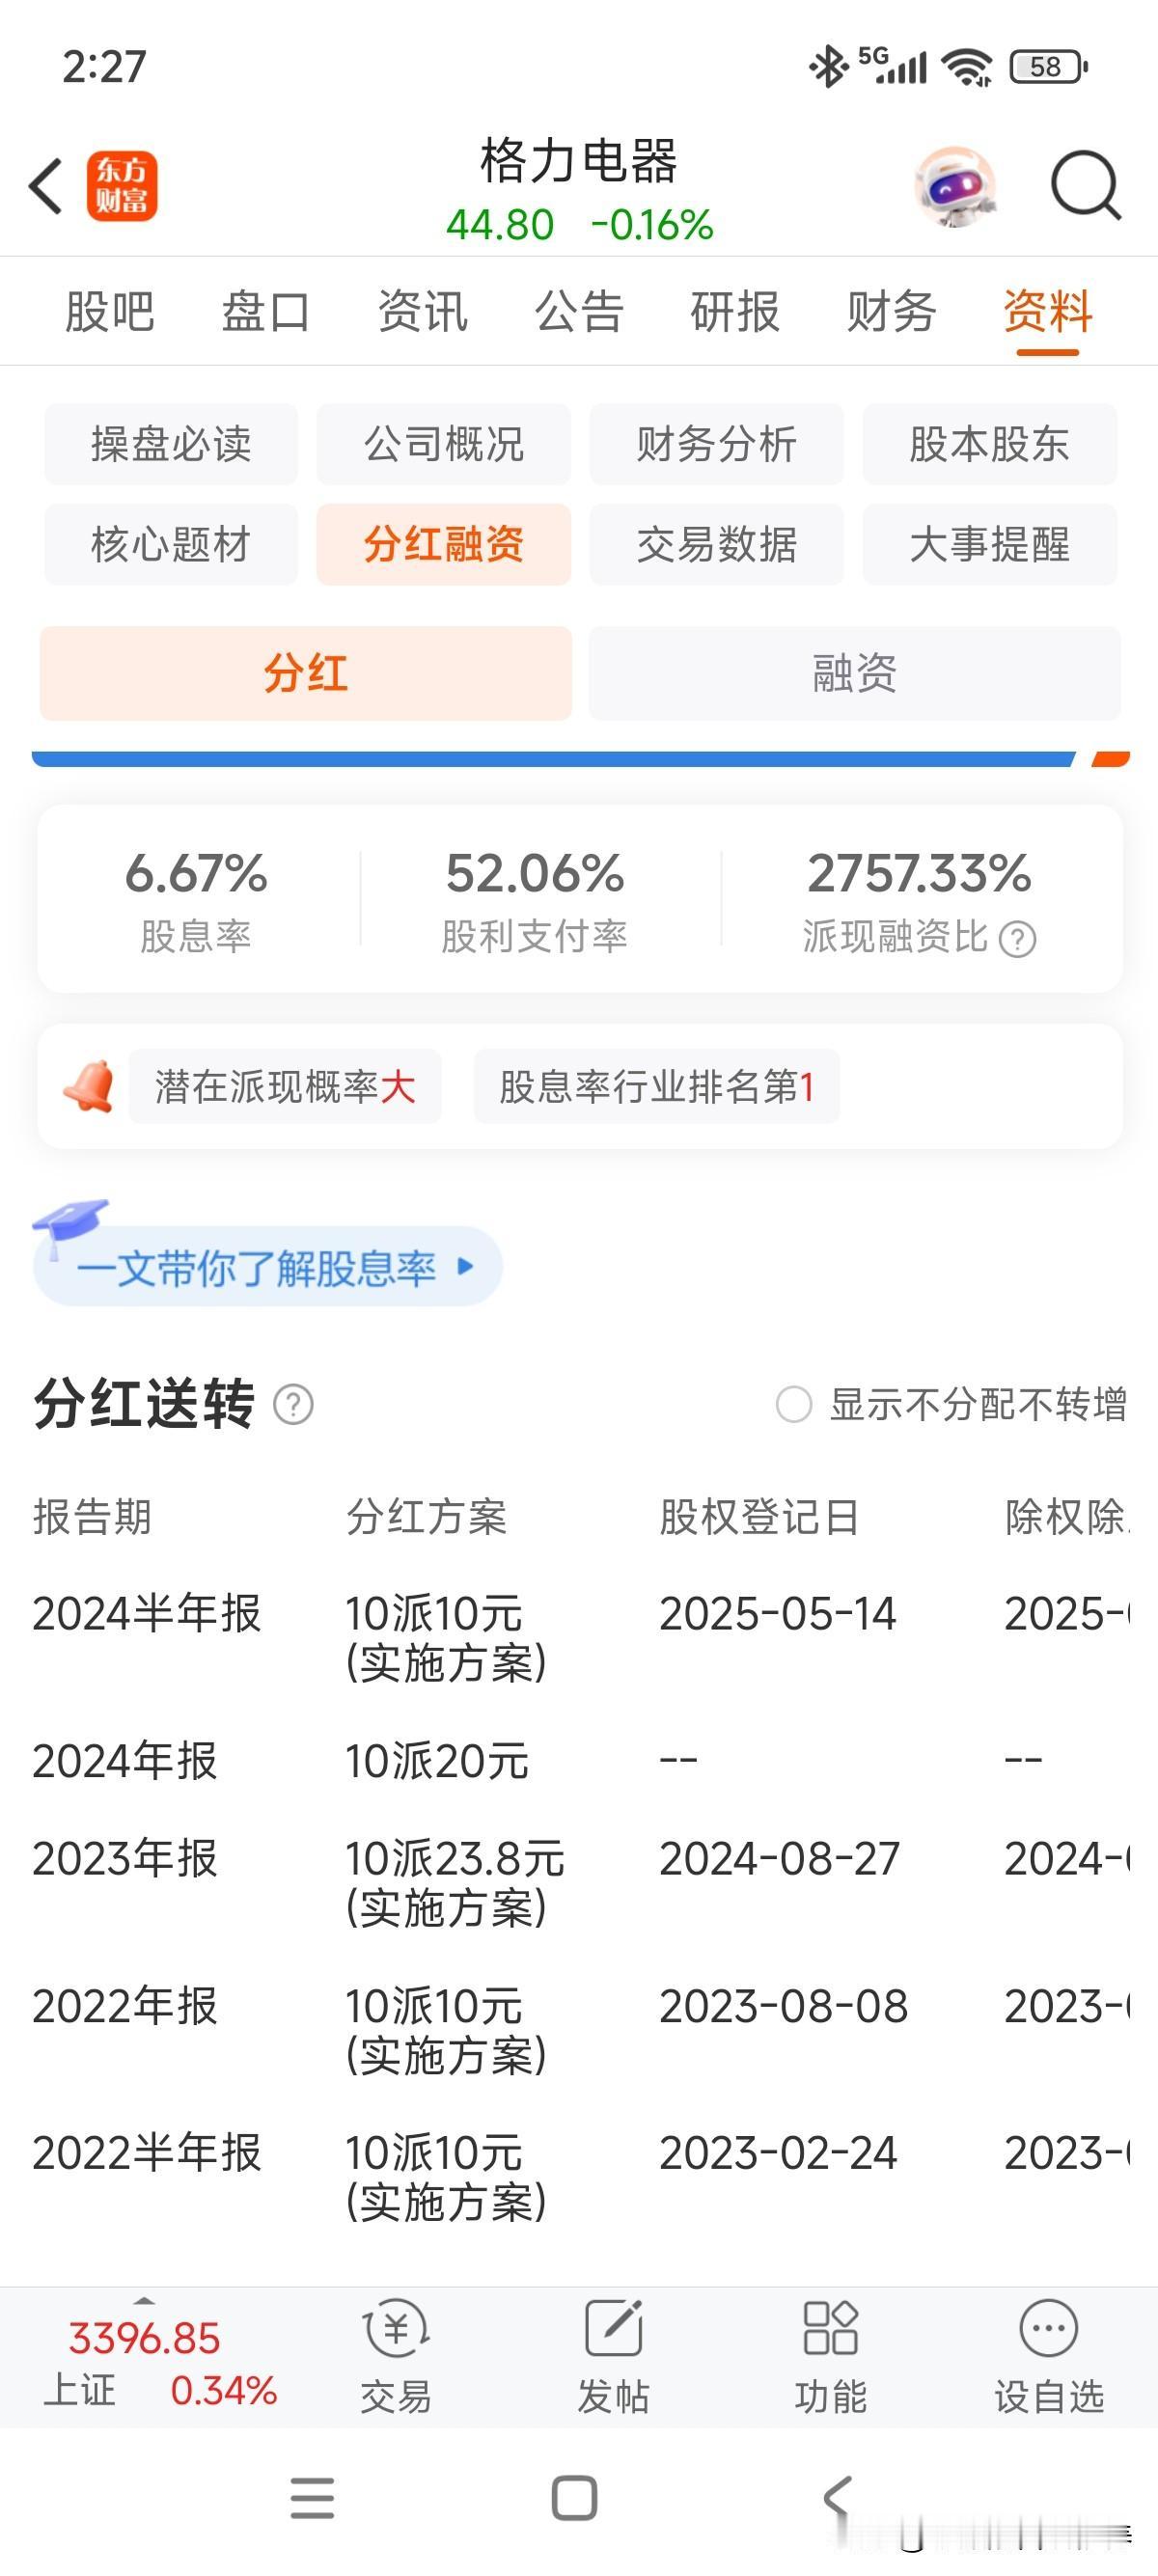
Task: Select the 2022半年报 row
Action: [x=580, y=2177]
